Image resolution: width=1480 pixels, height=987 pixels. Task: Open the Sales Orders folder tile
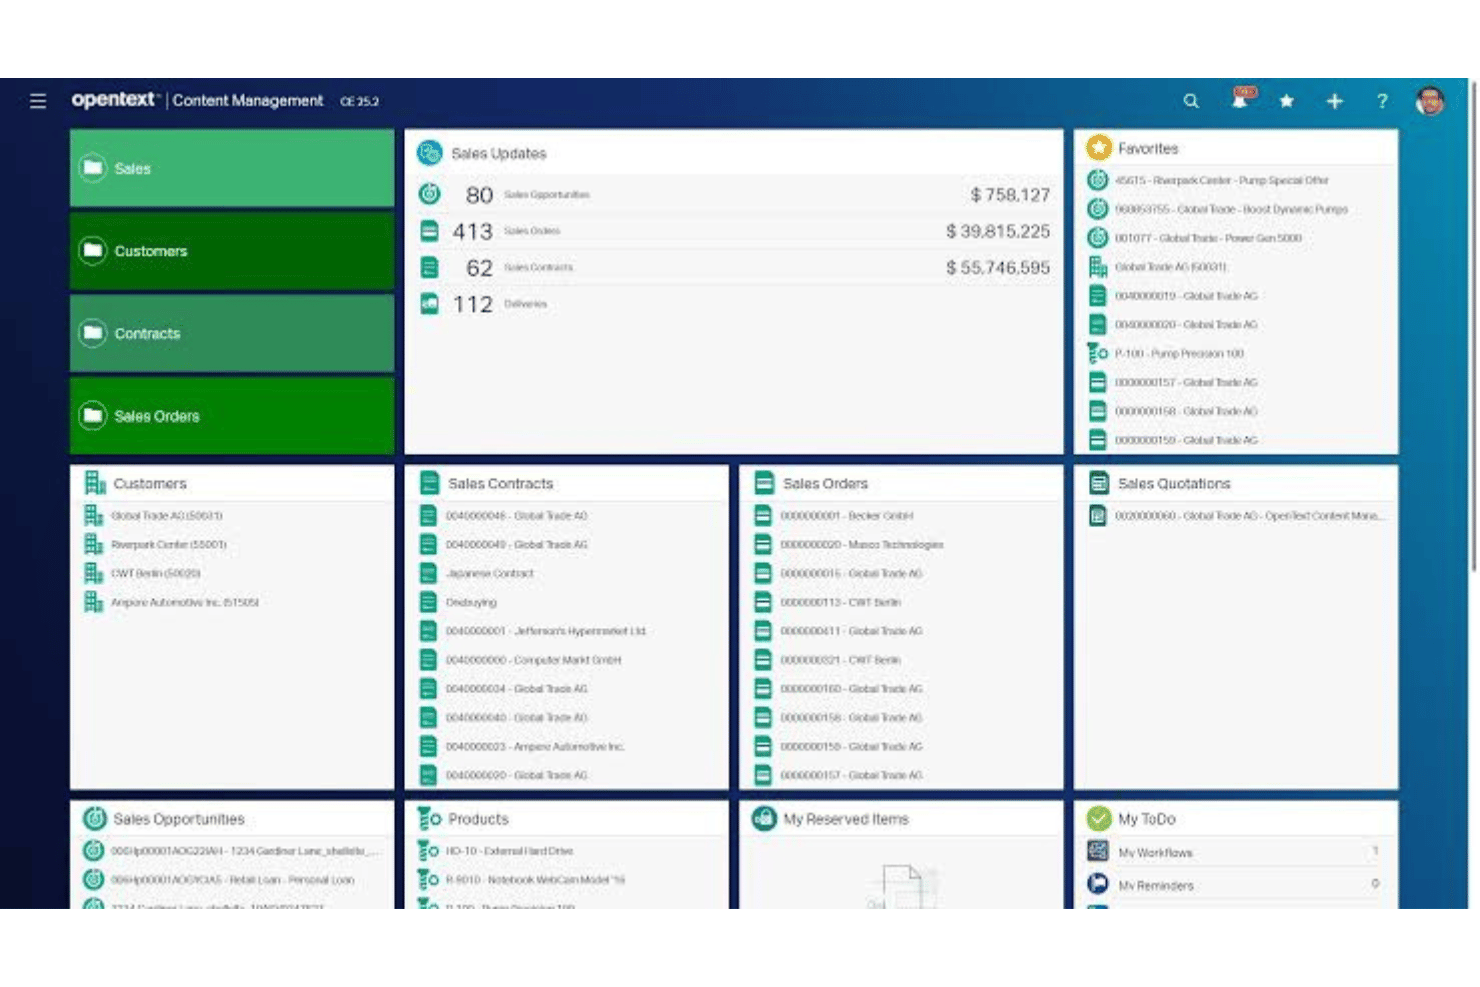(232, 415)
